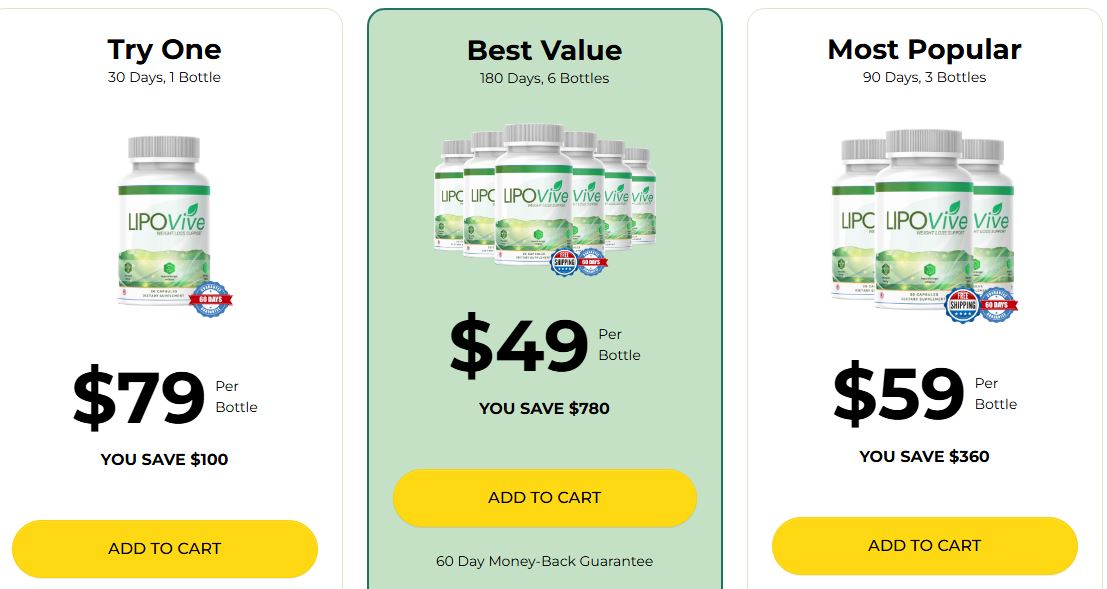Screen dimensions: 1107x589
Task: Click Add to Cart under Most Popular
Action: point(924,545)
